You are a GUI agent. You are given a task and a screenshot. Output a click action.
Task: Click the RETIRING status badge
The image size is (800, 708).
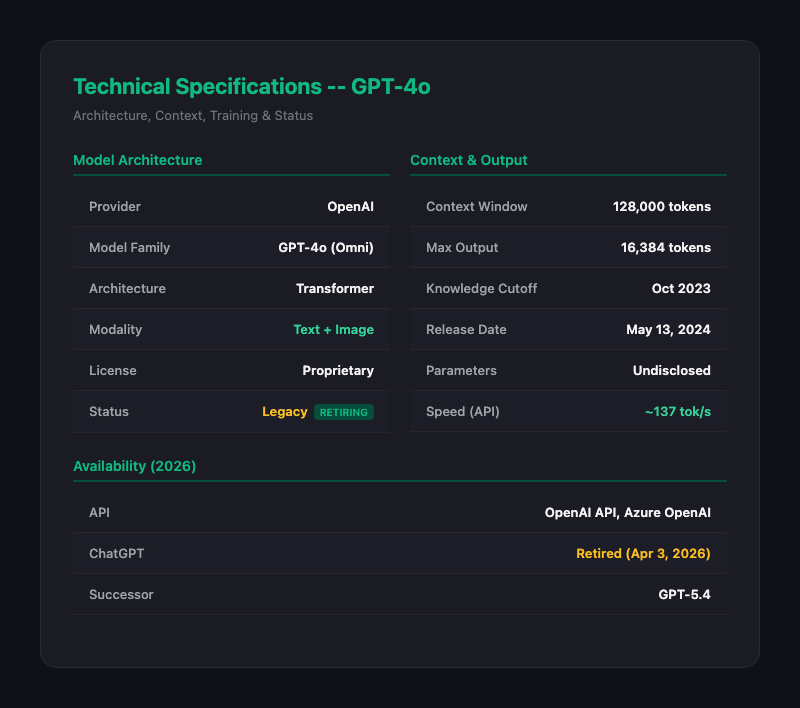pyautogui.click(x=344, y=412)
